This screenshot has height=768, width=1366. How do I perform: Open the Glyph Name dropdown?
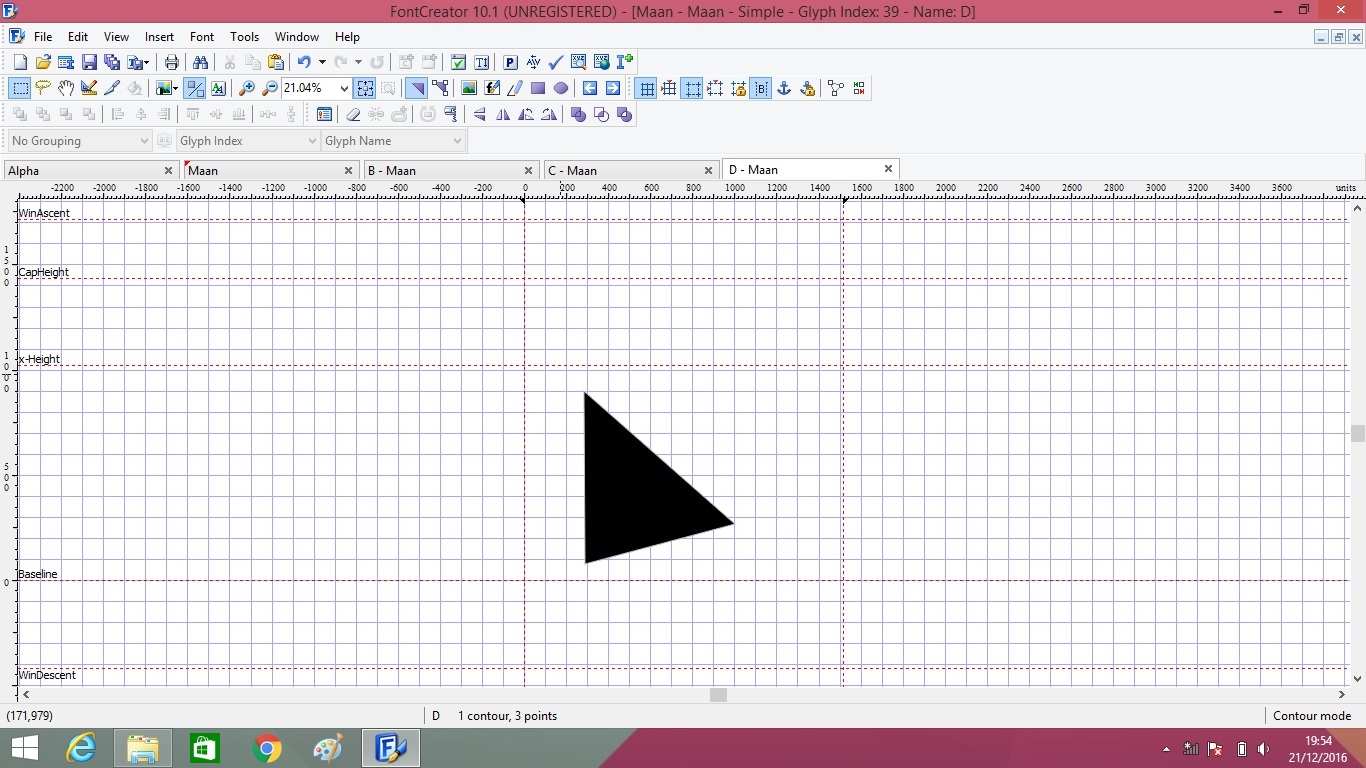pyautogui.click(x=457, y=141)
